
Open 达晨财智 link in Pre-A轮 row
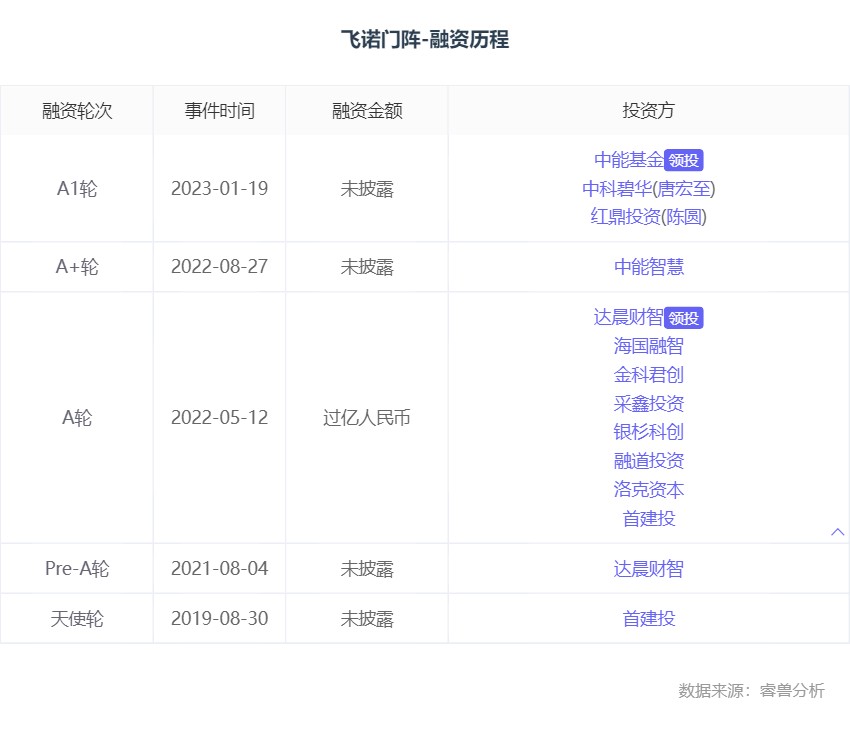[649, 569]
